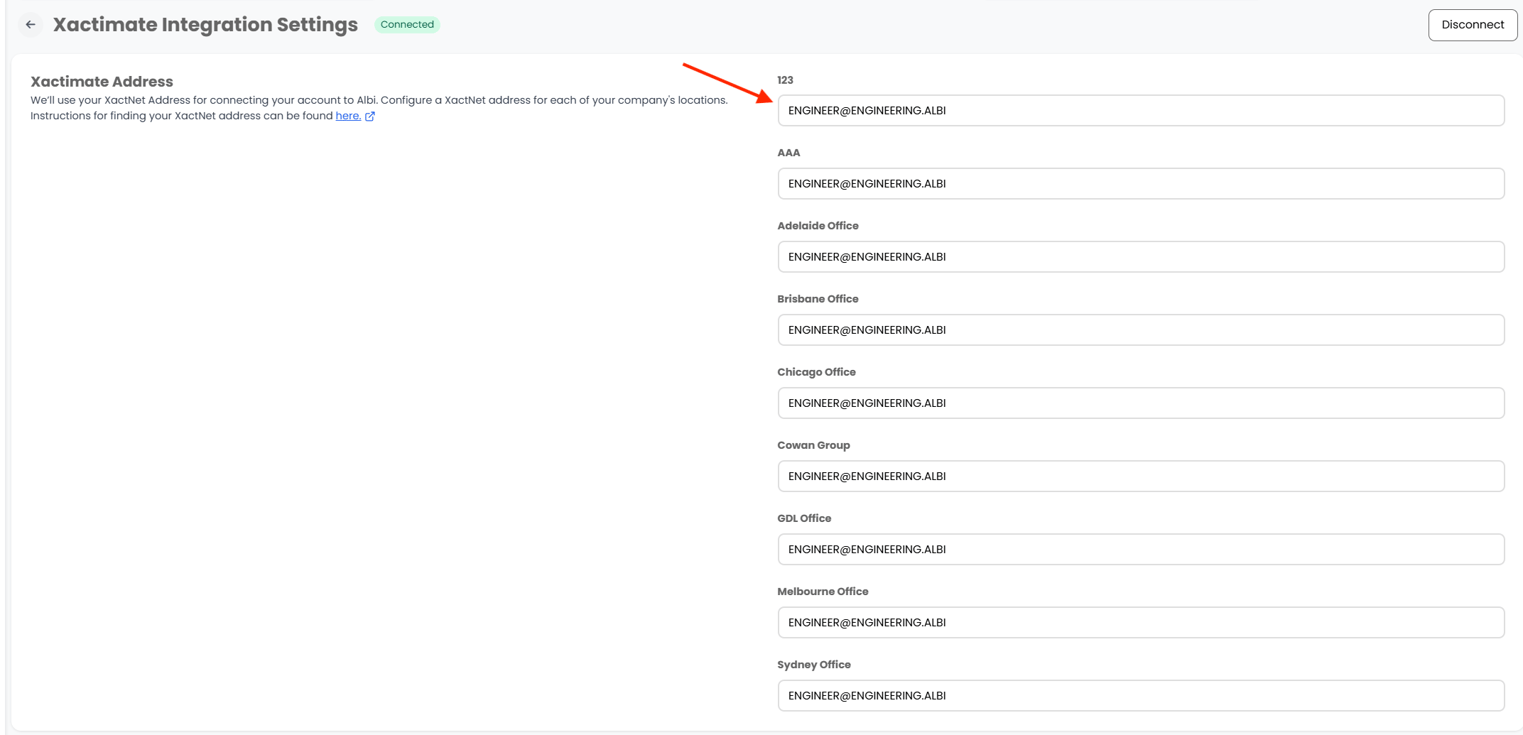Screen dimensions: 1523x735
Task: Select the Brisbane Office address field
Action: pos(1141,330)
